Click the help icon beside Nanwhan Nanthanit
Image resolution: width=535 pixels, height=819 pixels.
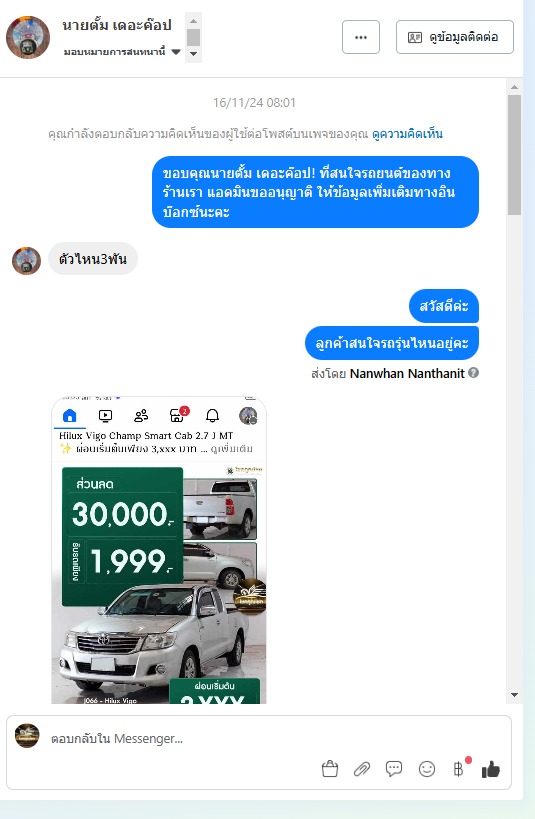(x=473, y=373)
